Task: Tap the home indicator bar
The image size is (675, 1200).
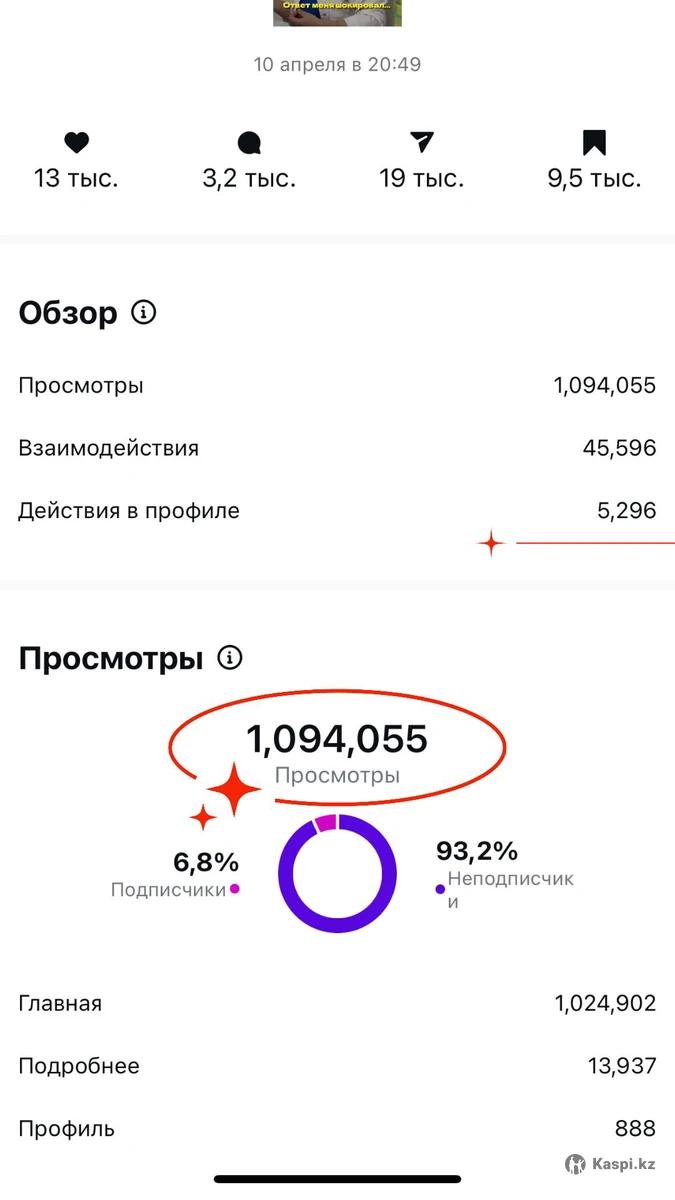Action: (x=337, y=1180)
